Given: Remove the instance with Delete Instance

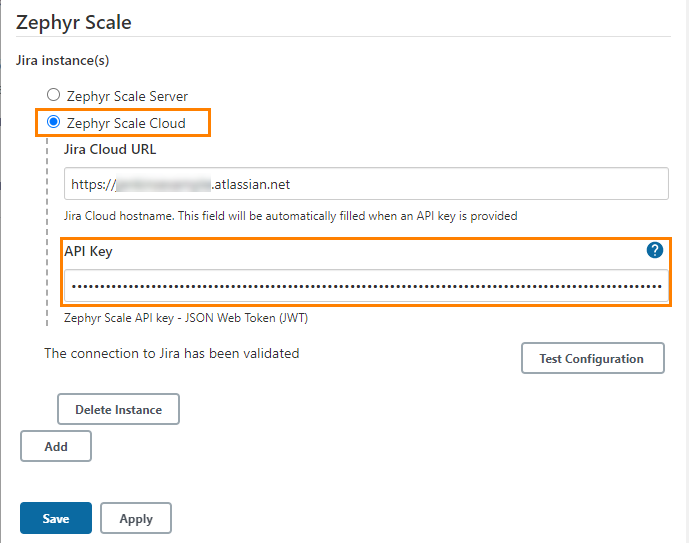Looking at the screenshot, I should [118, 409].
